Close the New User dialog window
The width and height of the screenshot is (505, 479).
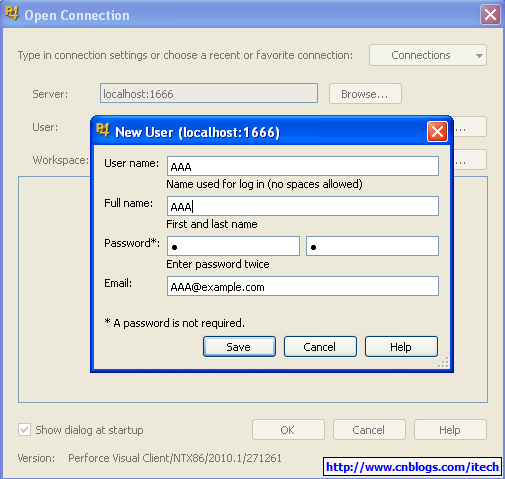(x=437, y=132)
